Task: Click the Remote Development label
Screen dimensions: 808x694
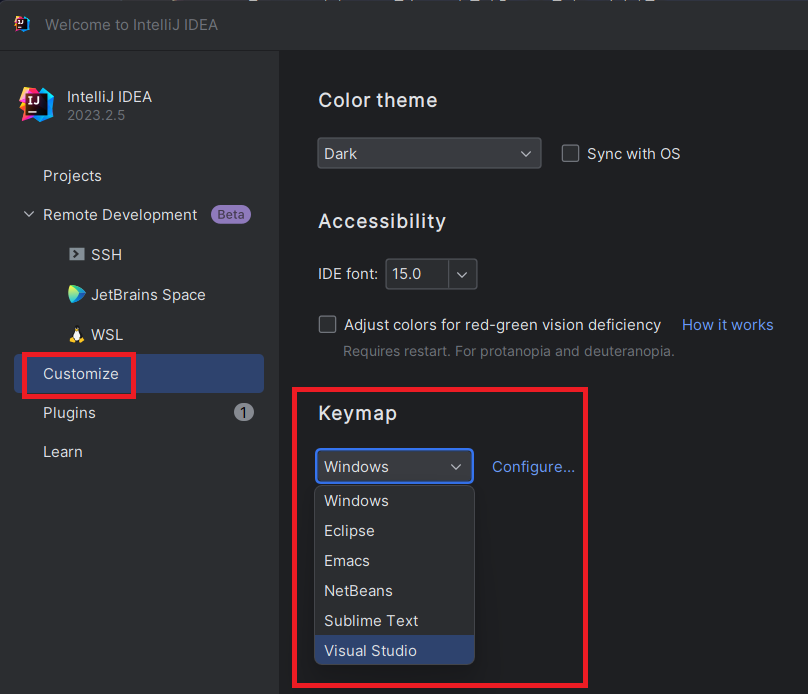Action: point(120,215)
